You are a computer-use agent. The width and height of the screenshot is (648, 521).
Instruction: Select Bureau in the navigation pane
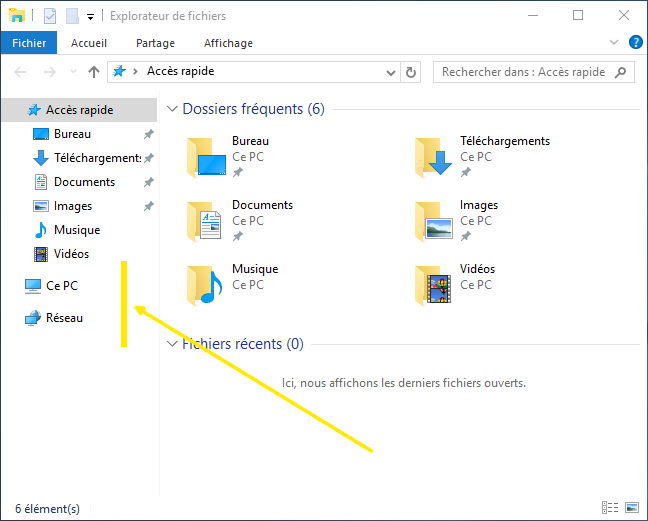pos(72,134)
